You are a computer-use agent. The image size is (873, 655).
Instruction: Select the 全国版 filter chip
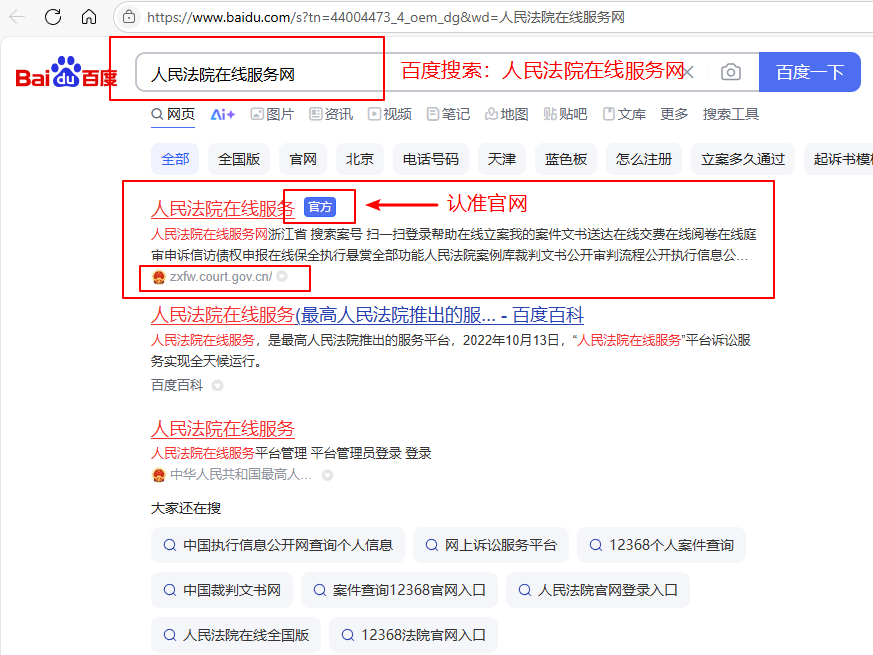(239, 159)
